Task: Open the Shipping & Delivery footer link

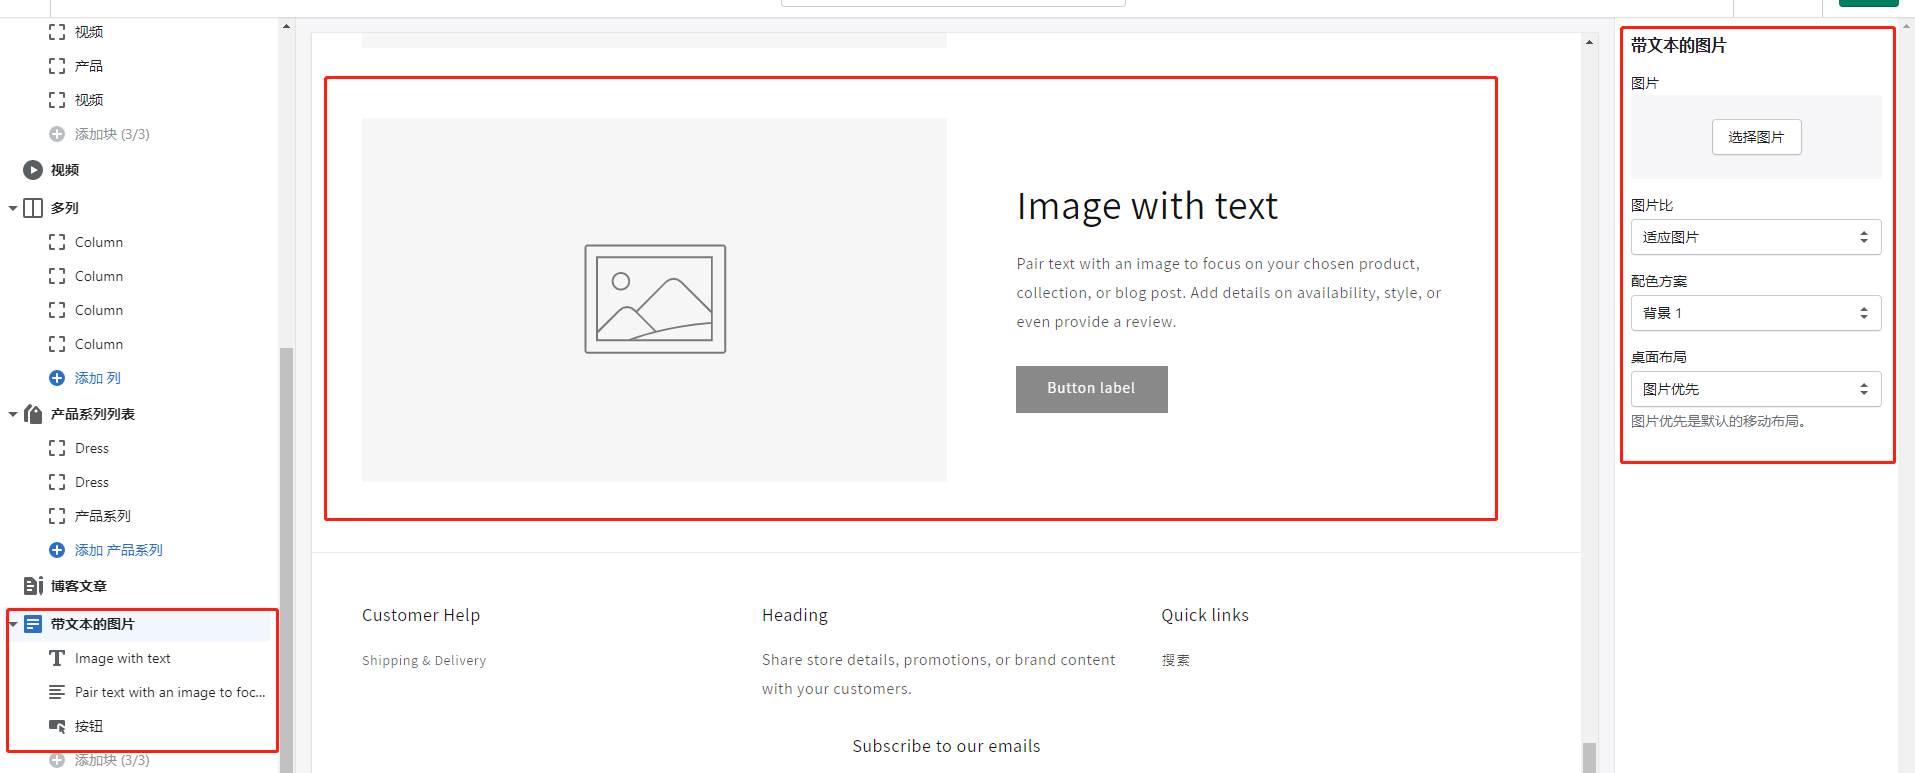Action: point(424,660)
